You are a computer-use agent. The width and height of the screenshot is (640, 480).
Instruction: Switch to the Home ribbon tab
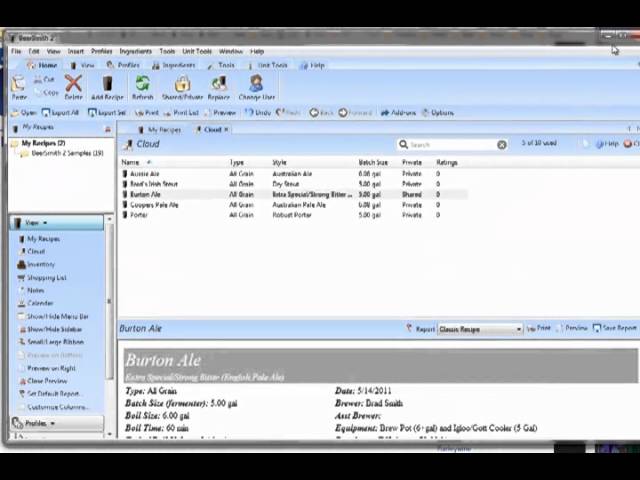tap(42, 65)
